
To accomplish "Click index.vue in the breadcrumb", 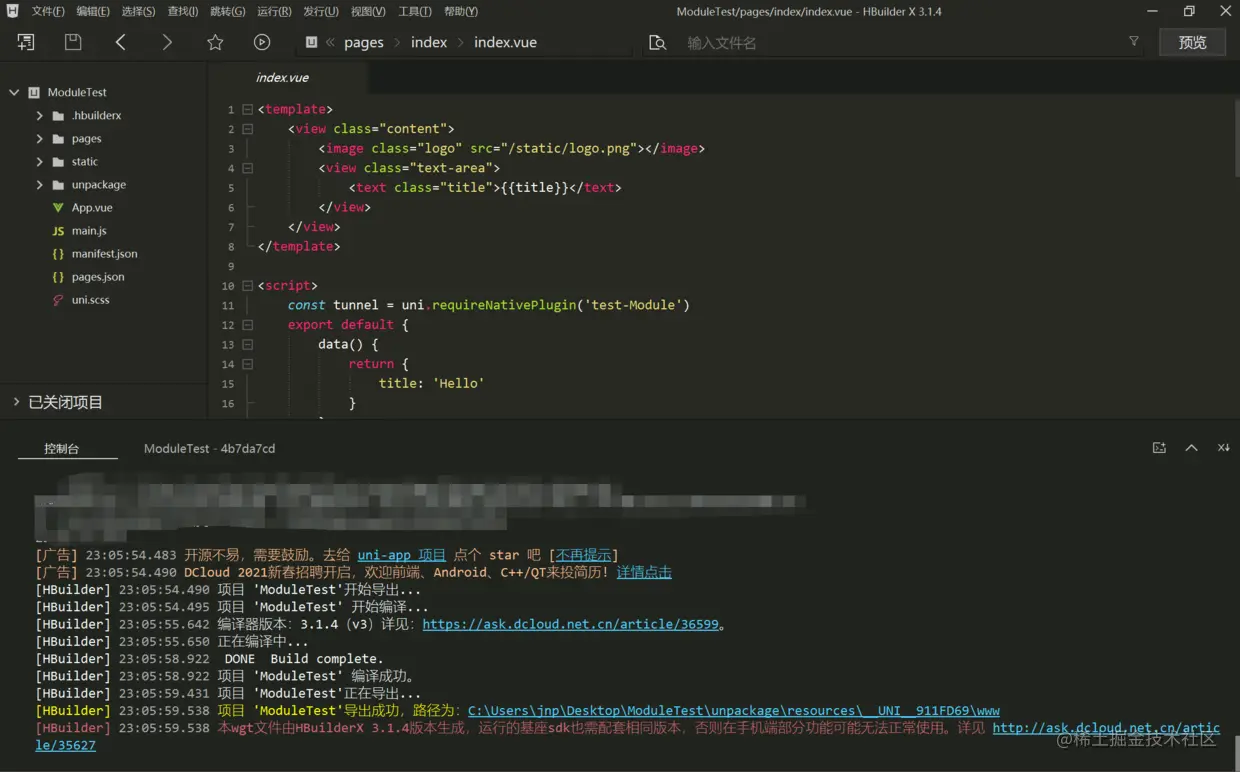I will point(505,42).
